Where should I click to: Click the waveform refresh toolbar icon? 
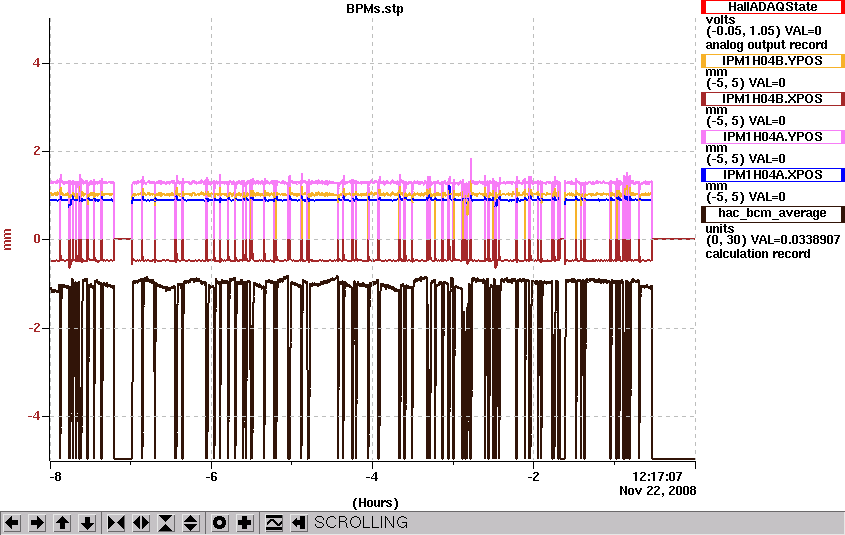coord(274,523)
